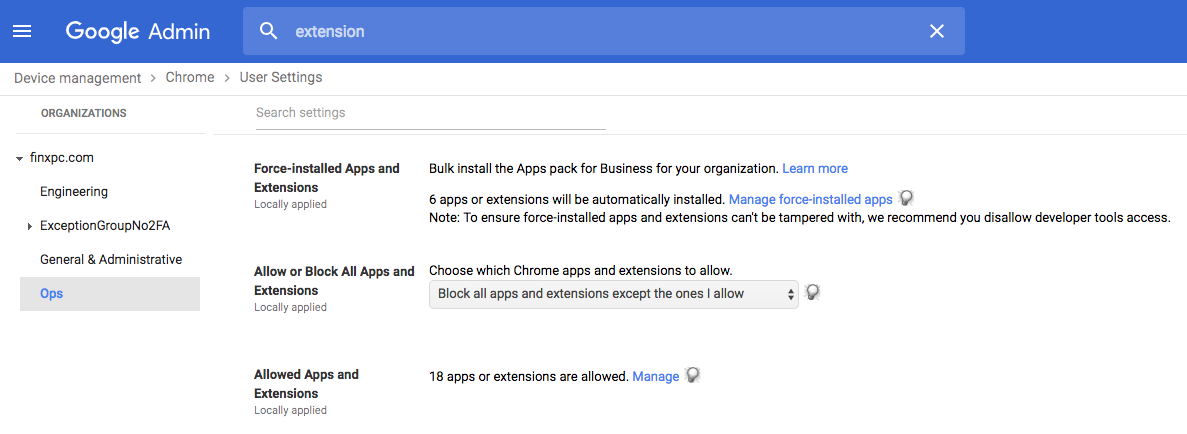Click "Choose which Chrome apps" description

tap(581, 270)
